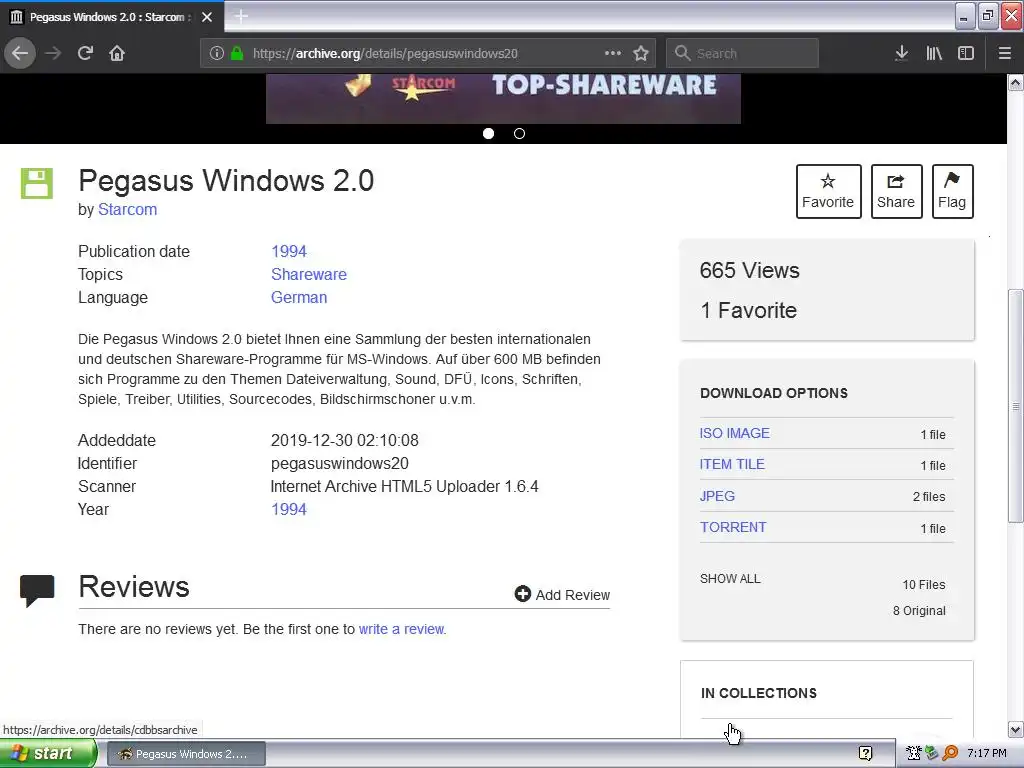Image resolution: width=1024 pixels, height=768 pixels.
Task: Click the Pegasus Windows 2.0 title heading
Action: [x=226, y=180]
